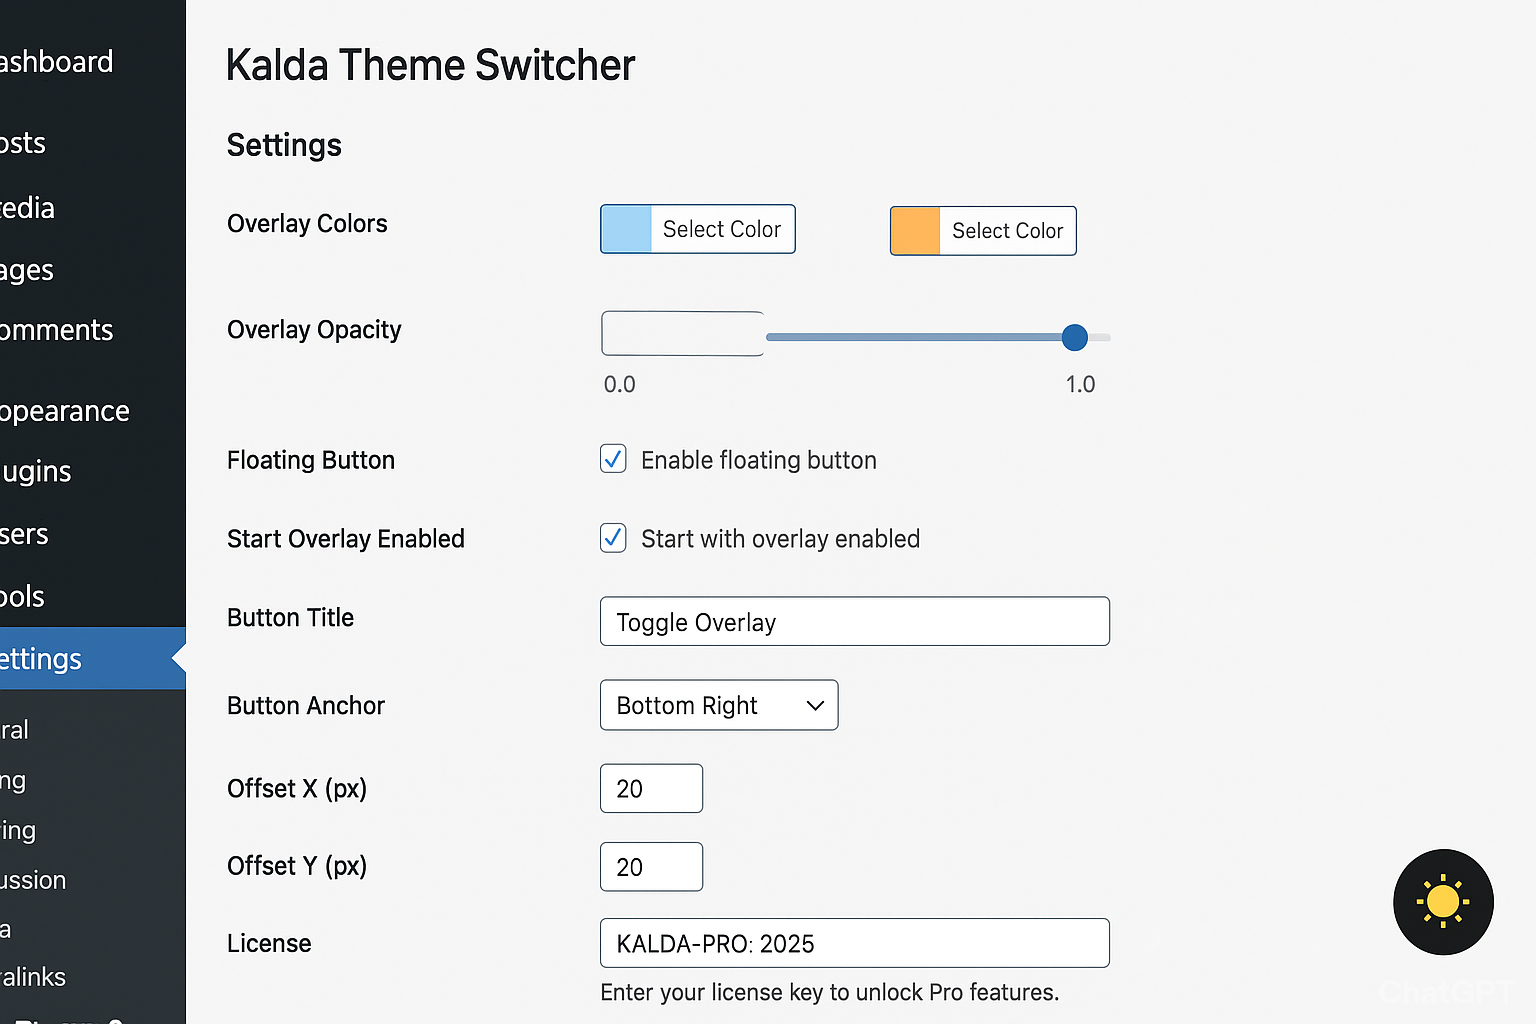Uncheck Start with overlay enabled

pos(613,538)
